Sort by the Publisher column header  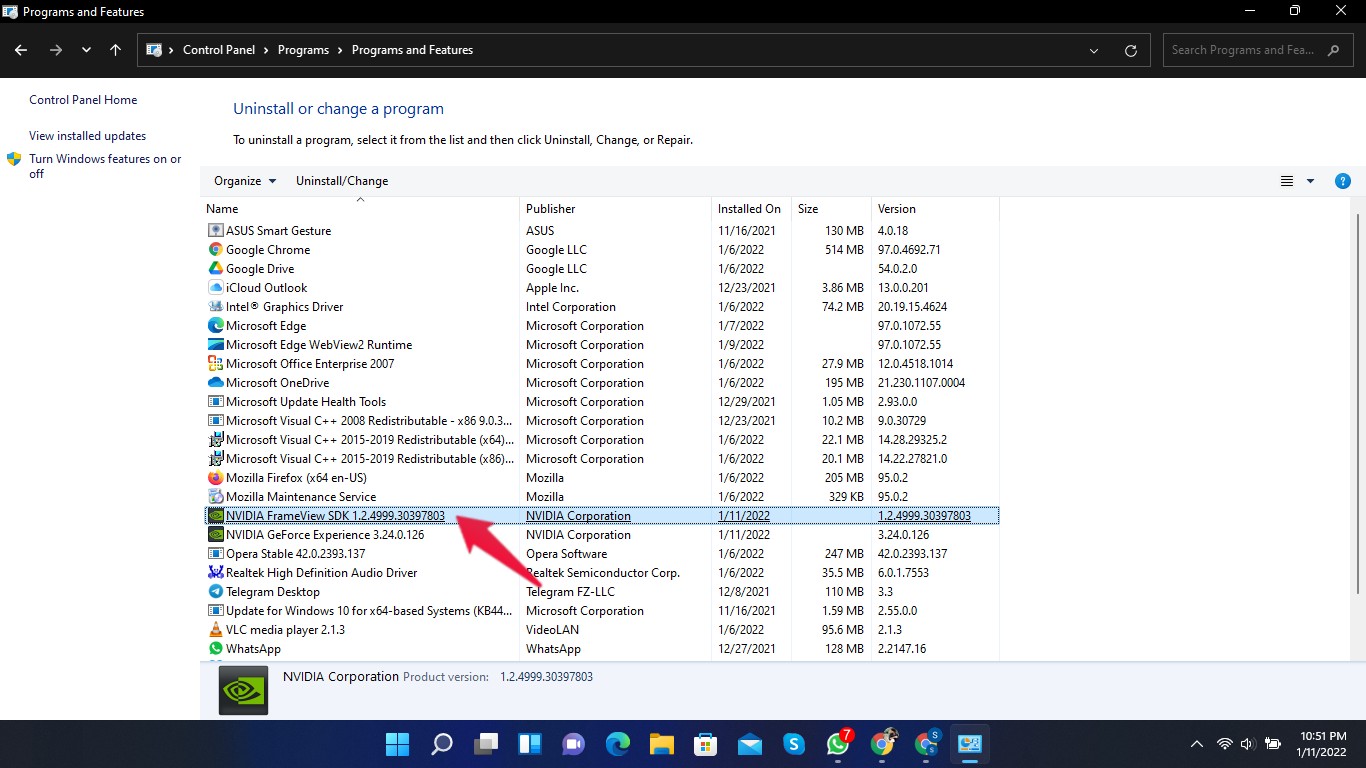coord(615,209)
